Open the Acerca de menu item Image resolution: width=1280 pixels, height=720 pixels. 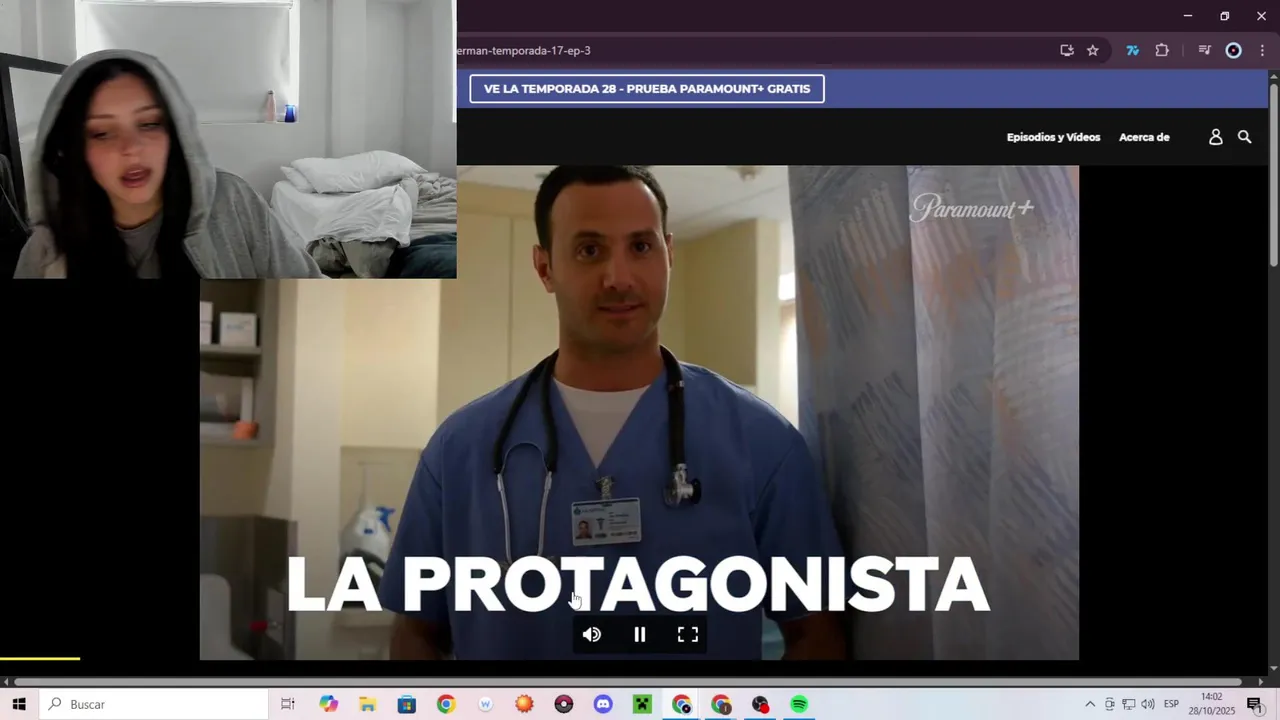pyautogui.click(x=1144, y=137)
